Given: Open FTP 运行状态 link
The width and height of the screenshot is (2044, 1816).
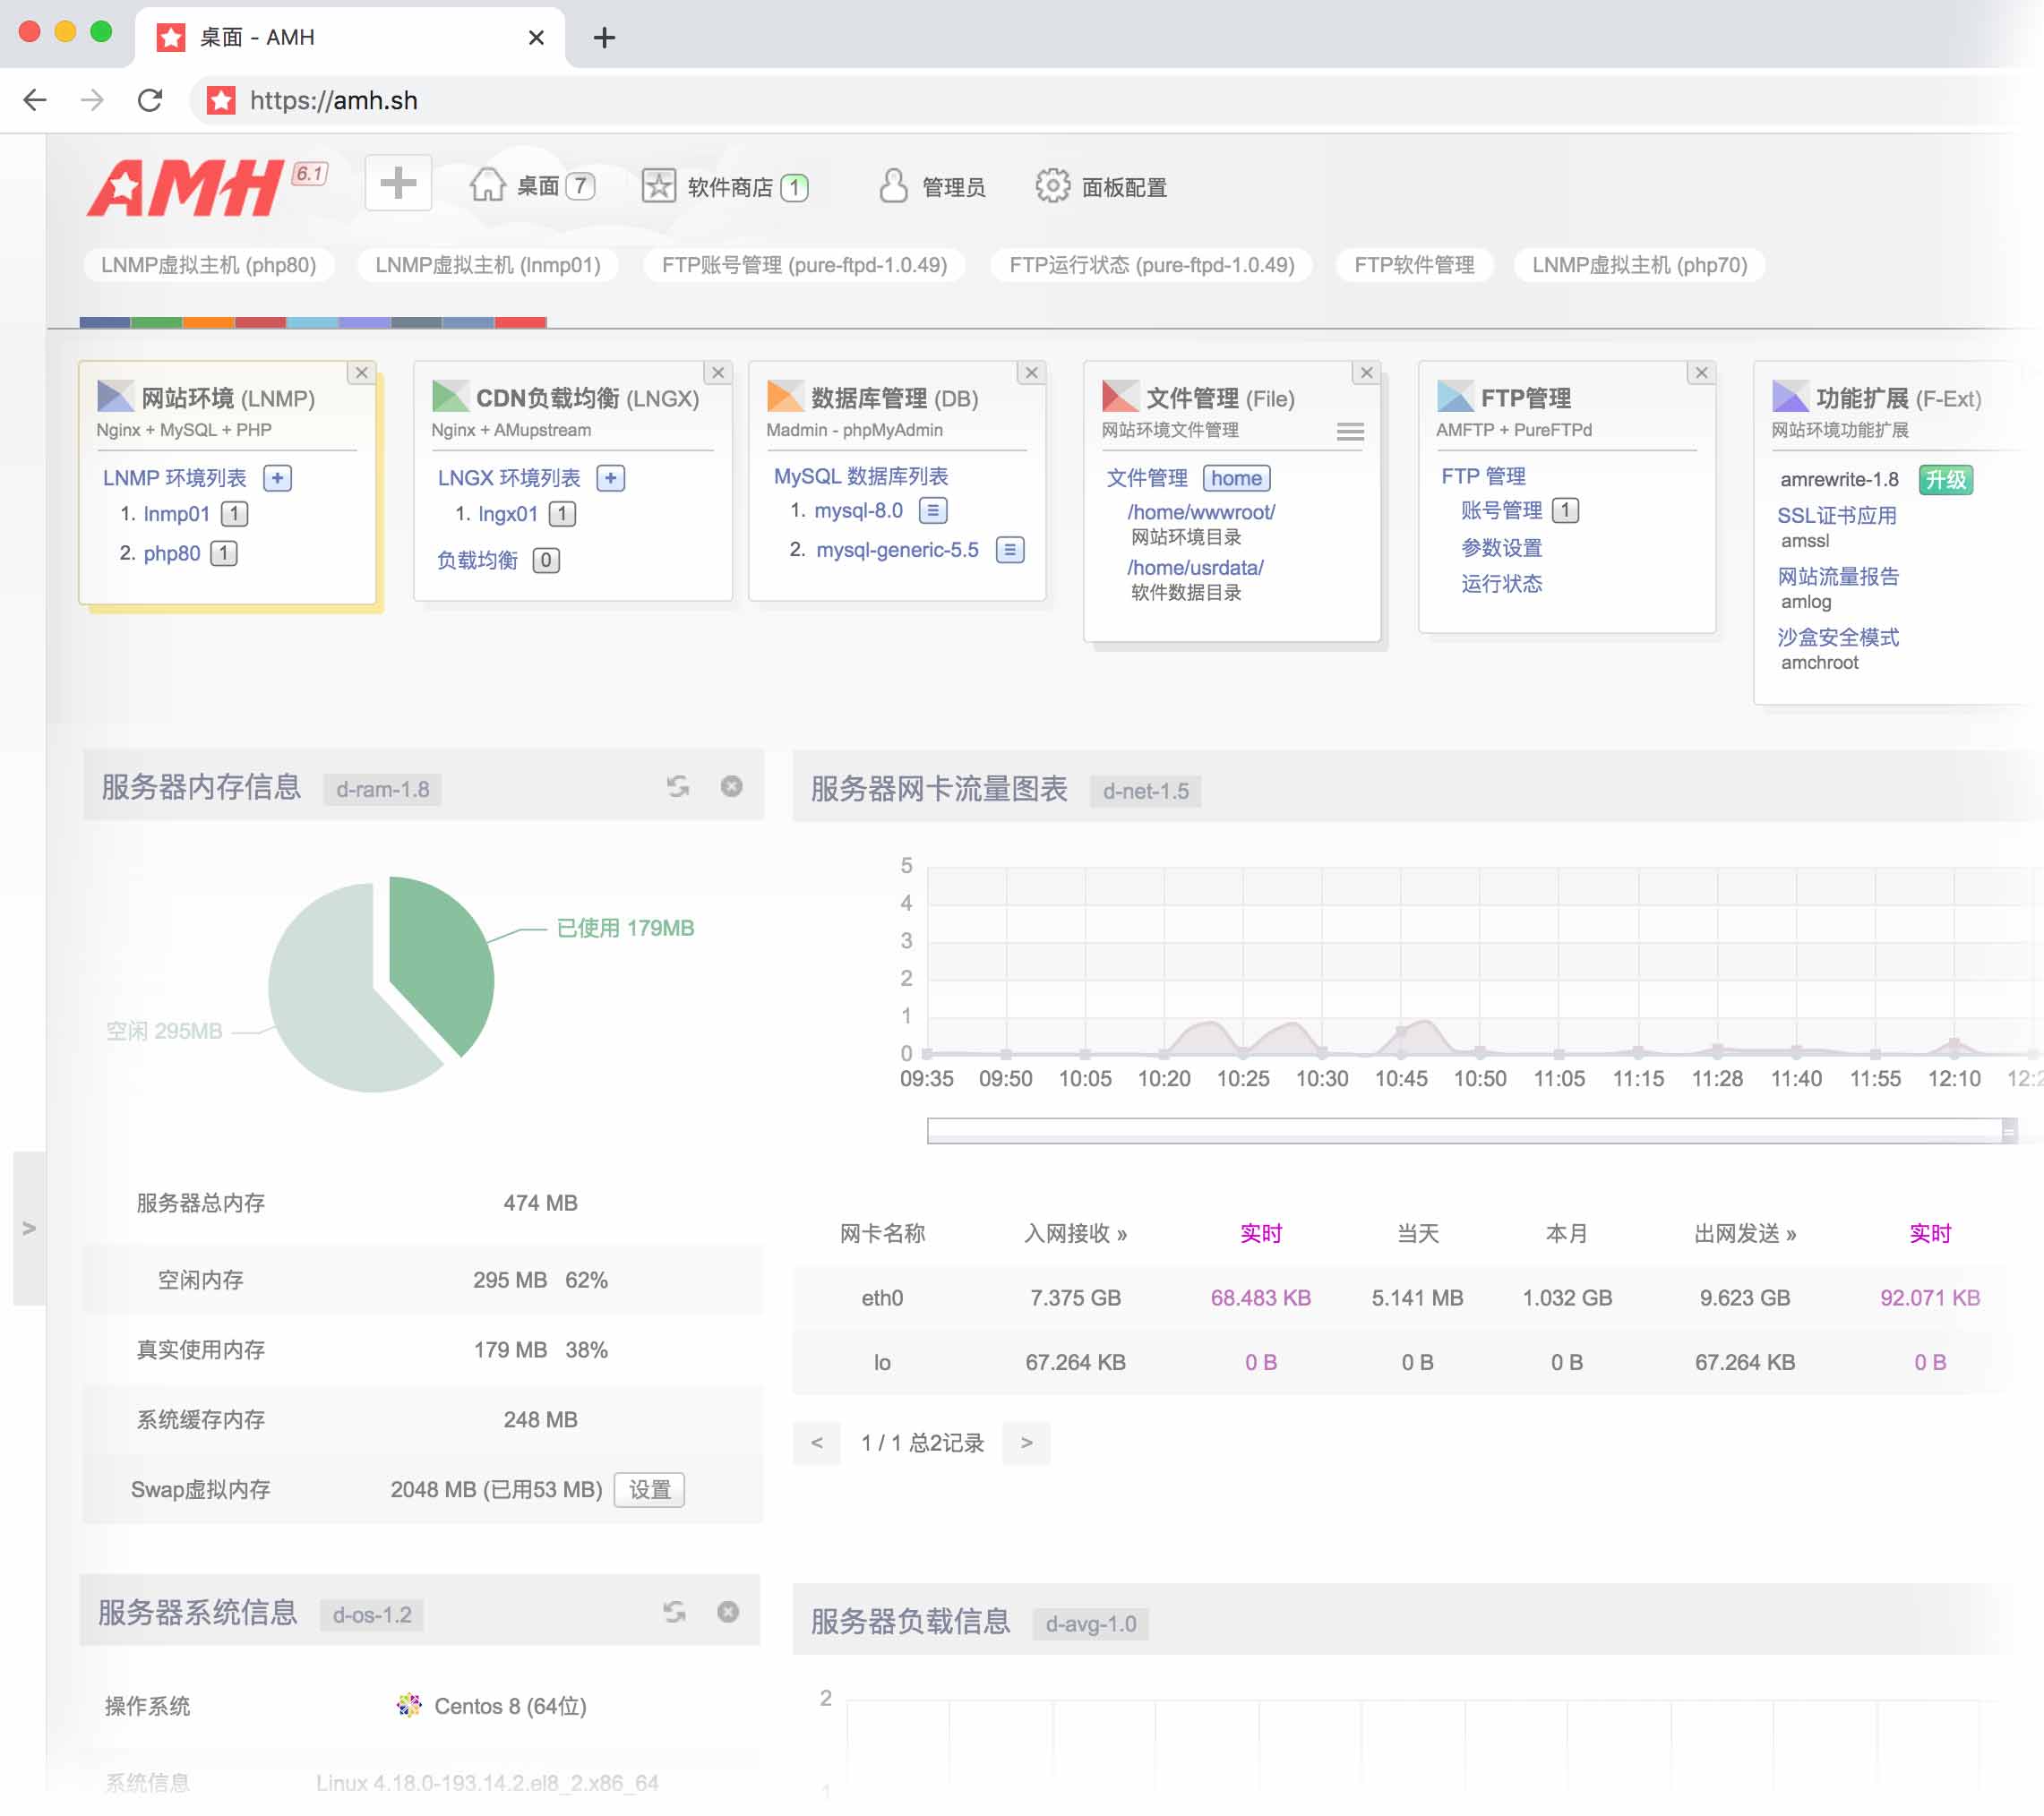Looking at the screenshot, I should 1501,583.
